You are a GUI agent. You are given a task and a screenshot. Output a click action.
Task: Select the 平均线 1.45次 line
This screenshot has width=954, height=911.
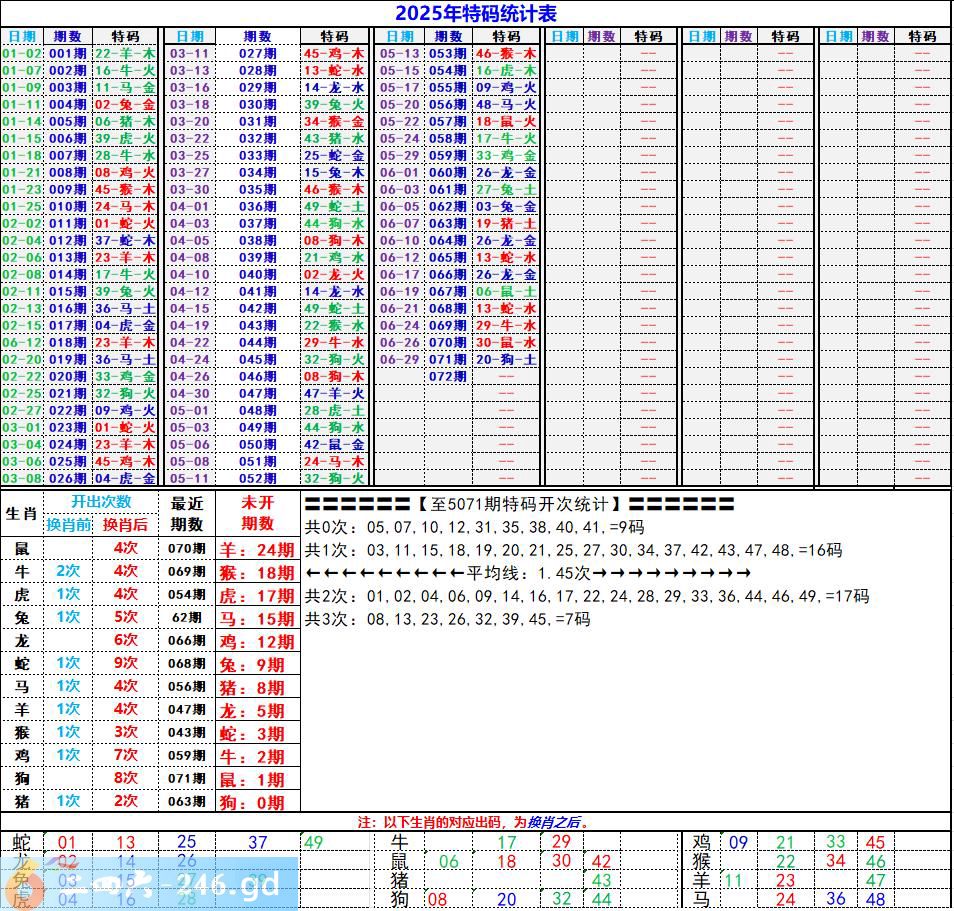[527, 573]
